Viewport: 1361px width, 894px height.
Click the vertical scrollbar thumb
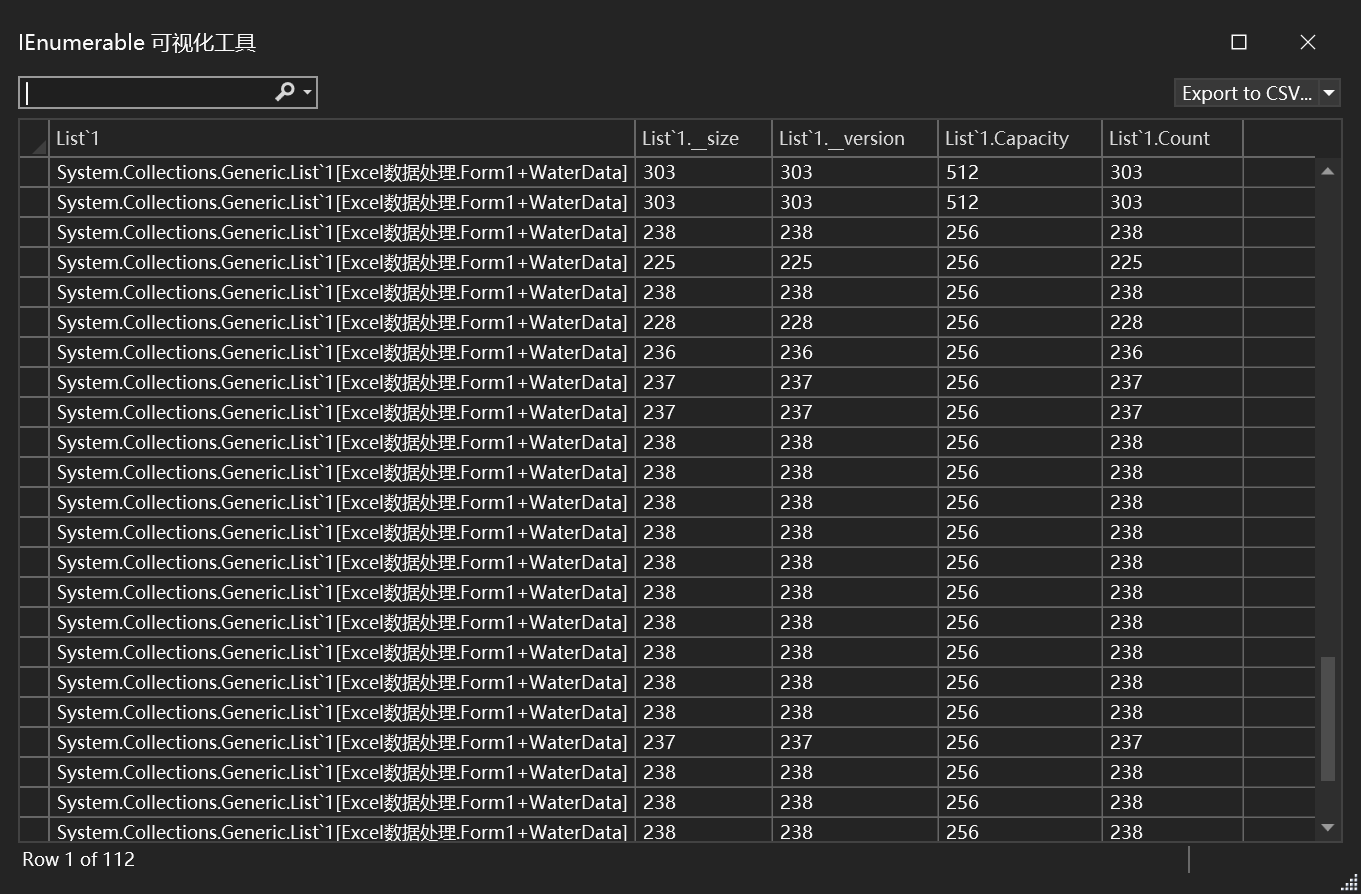1328,718
